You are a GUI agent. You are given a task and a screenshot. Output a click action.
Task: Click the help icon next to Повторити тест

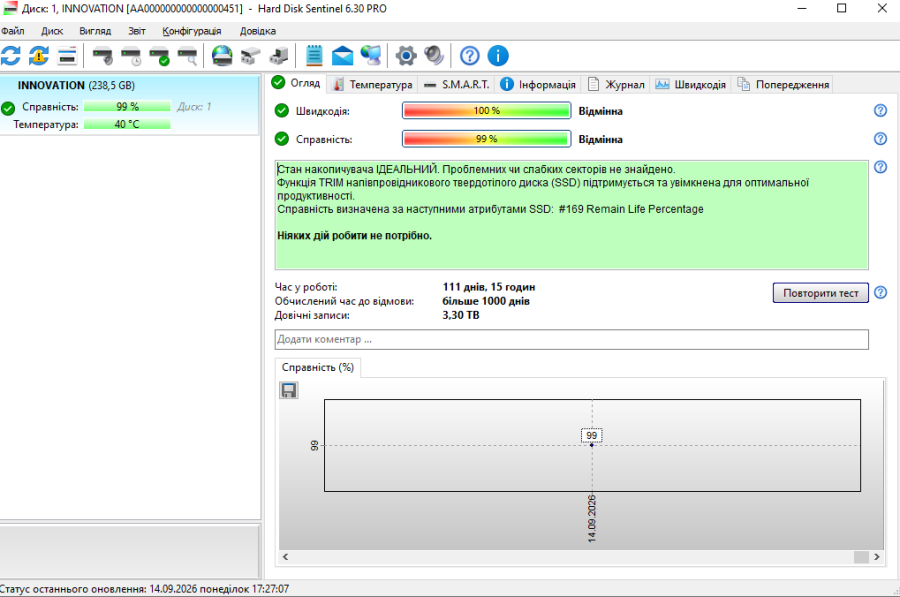pos(880,293)
